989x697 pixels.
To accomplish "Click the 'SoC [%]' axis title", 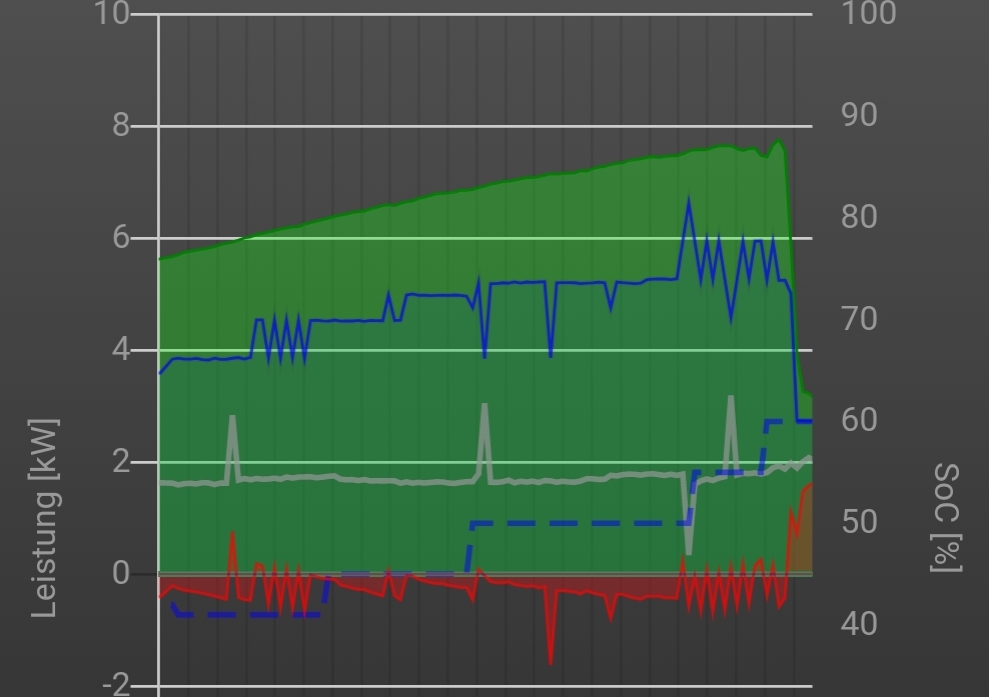I will 946,518.
